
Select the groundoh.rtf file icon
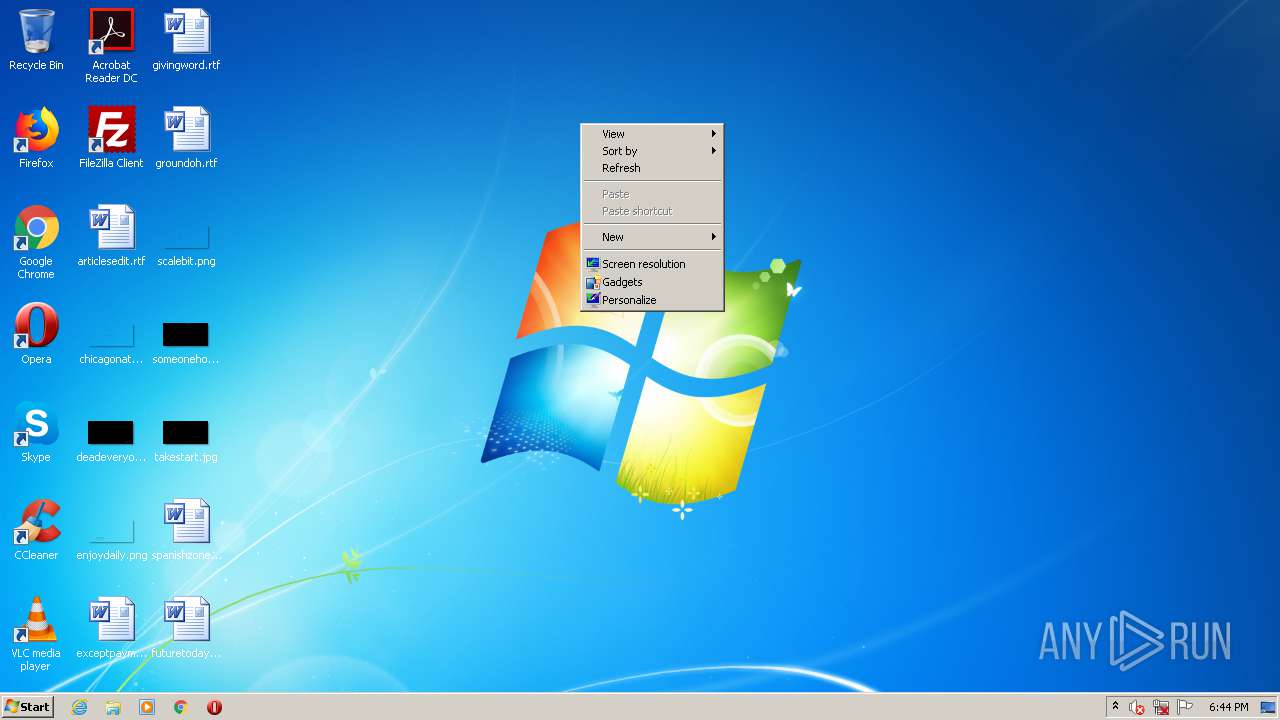click(x=186, y=138)
